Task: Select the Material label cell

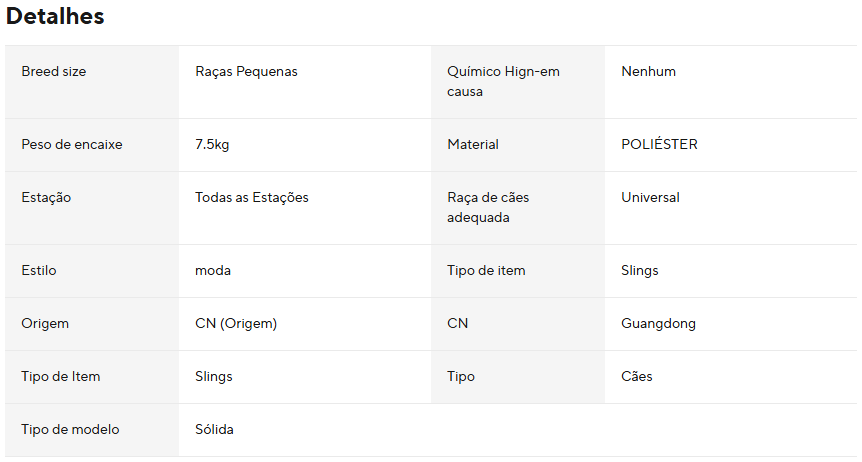Action: pyautogui.click(x=518, y=145)
